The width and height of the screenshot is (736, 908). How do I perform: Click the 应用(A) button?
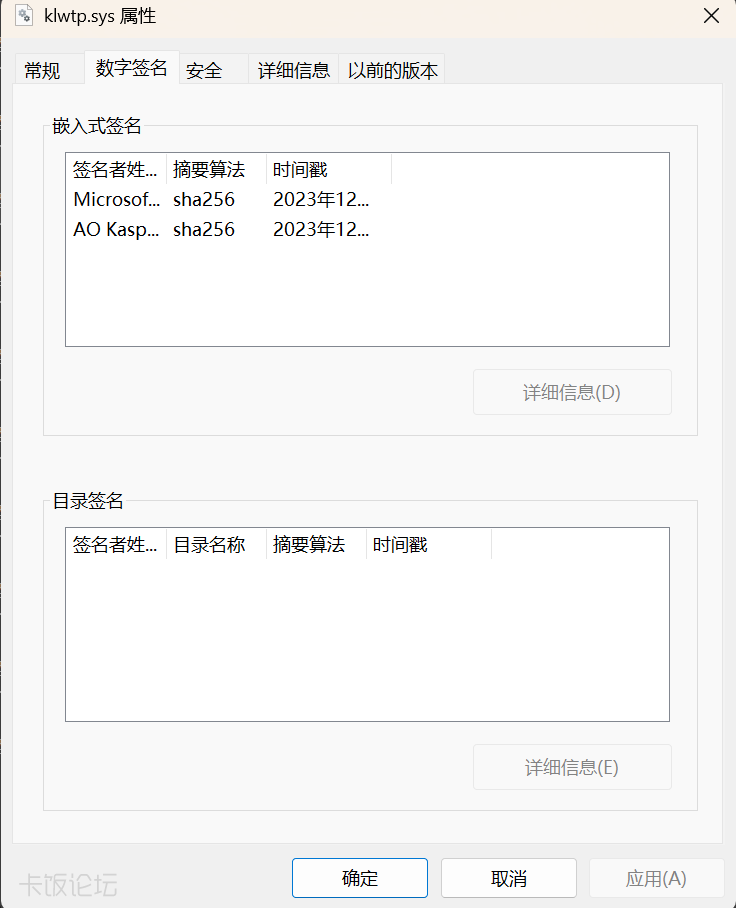[x=656, y=877]
